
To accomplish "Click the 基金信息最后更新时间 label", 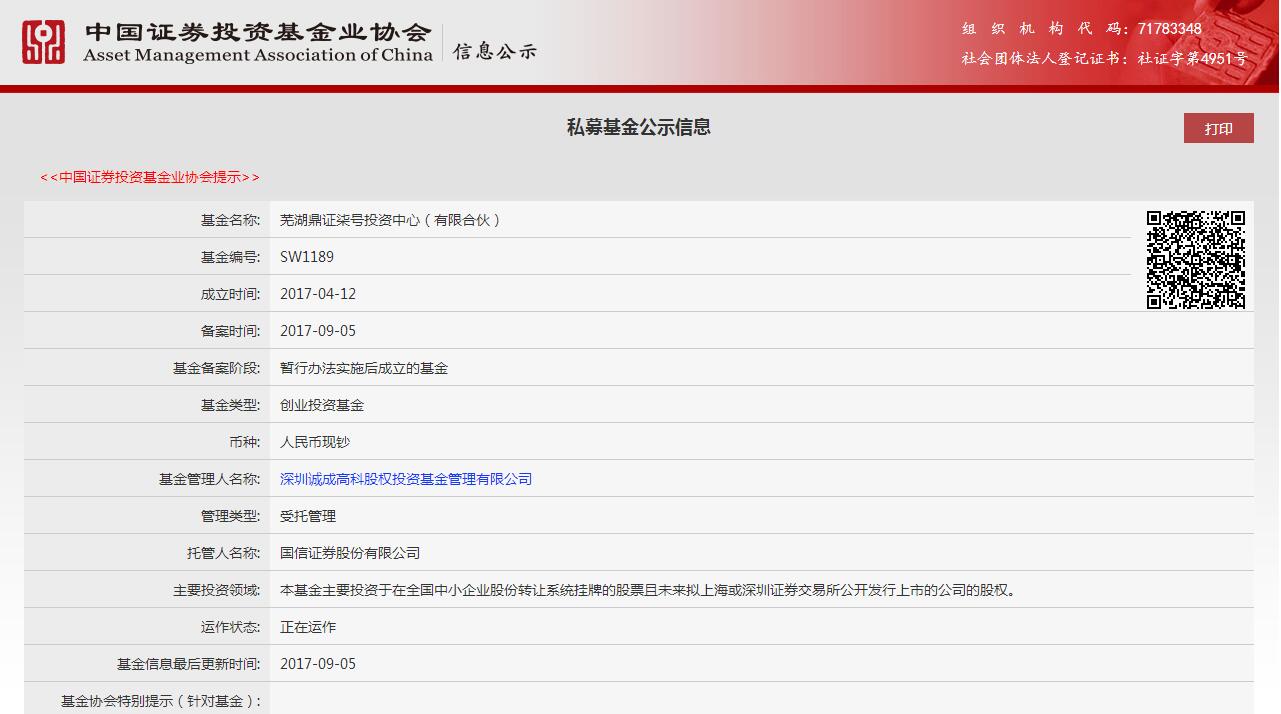I will pos(188,664).
